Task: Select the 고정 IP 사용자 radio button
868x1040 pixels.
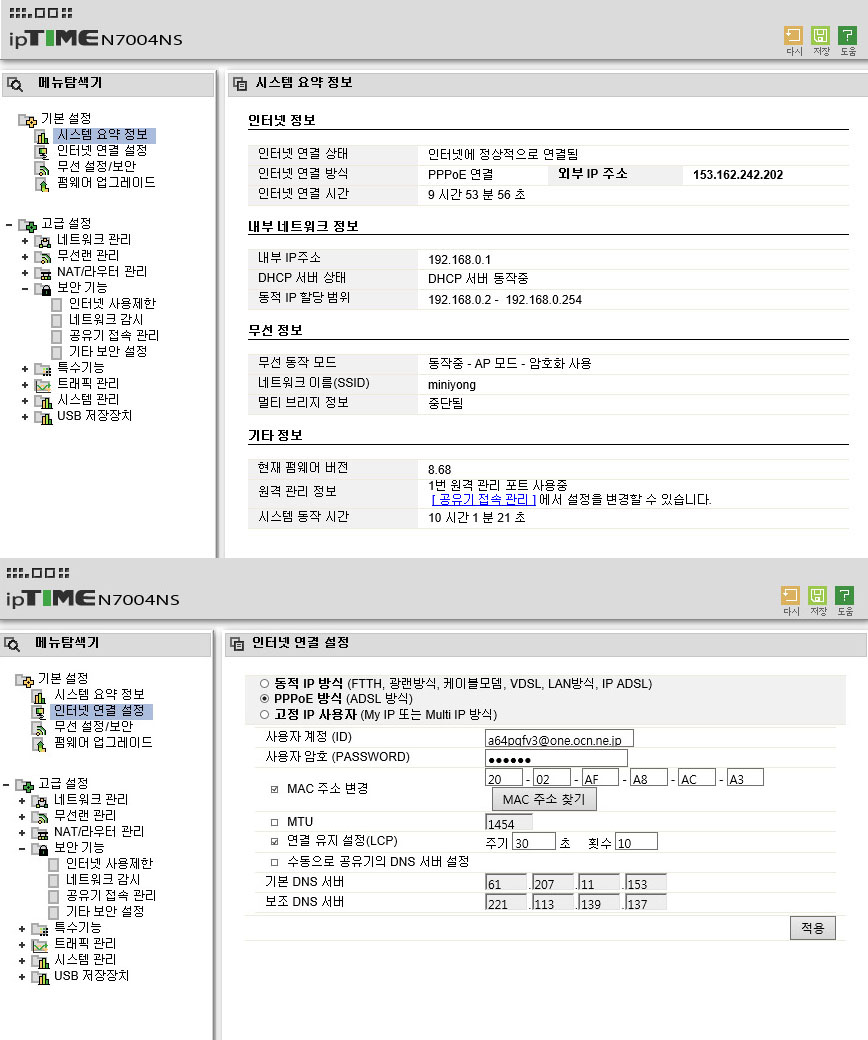Action: pyautogui.click(x=265, y=714)
